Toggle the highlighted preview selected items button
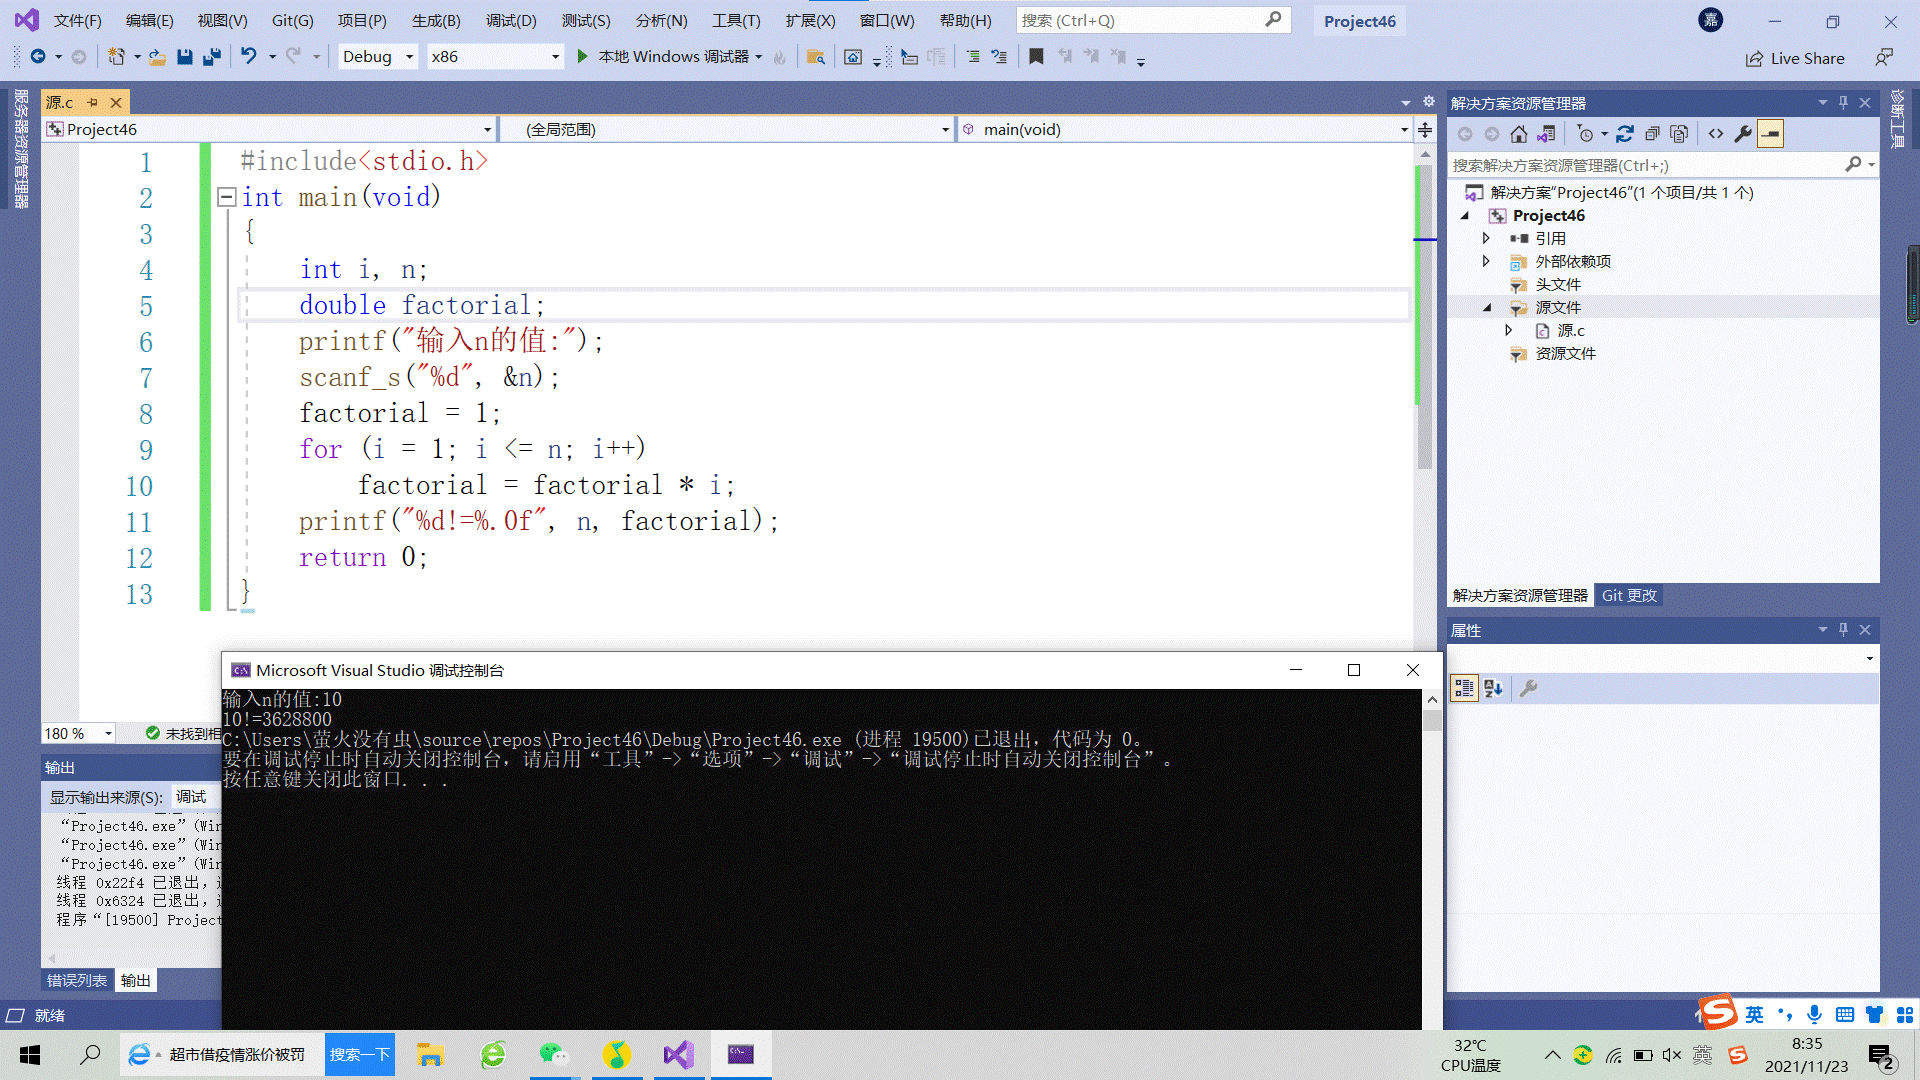 tap(1770, 134)
